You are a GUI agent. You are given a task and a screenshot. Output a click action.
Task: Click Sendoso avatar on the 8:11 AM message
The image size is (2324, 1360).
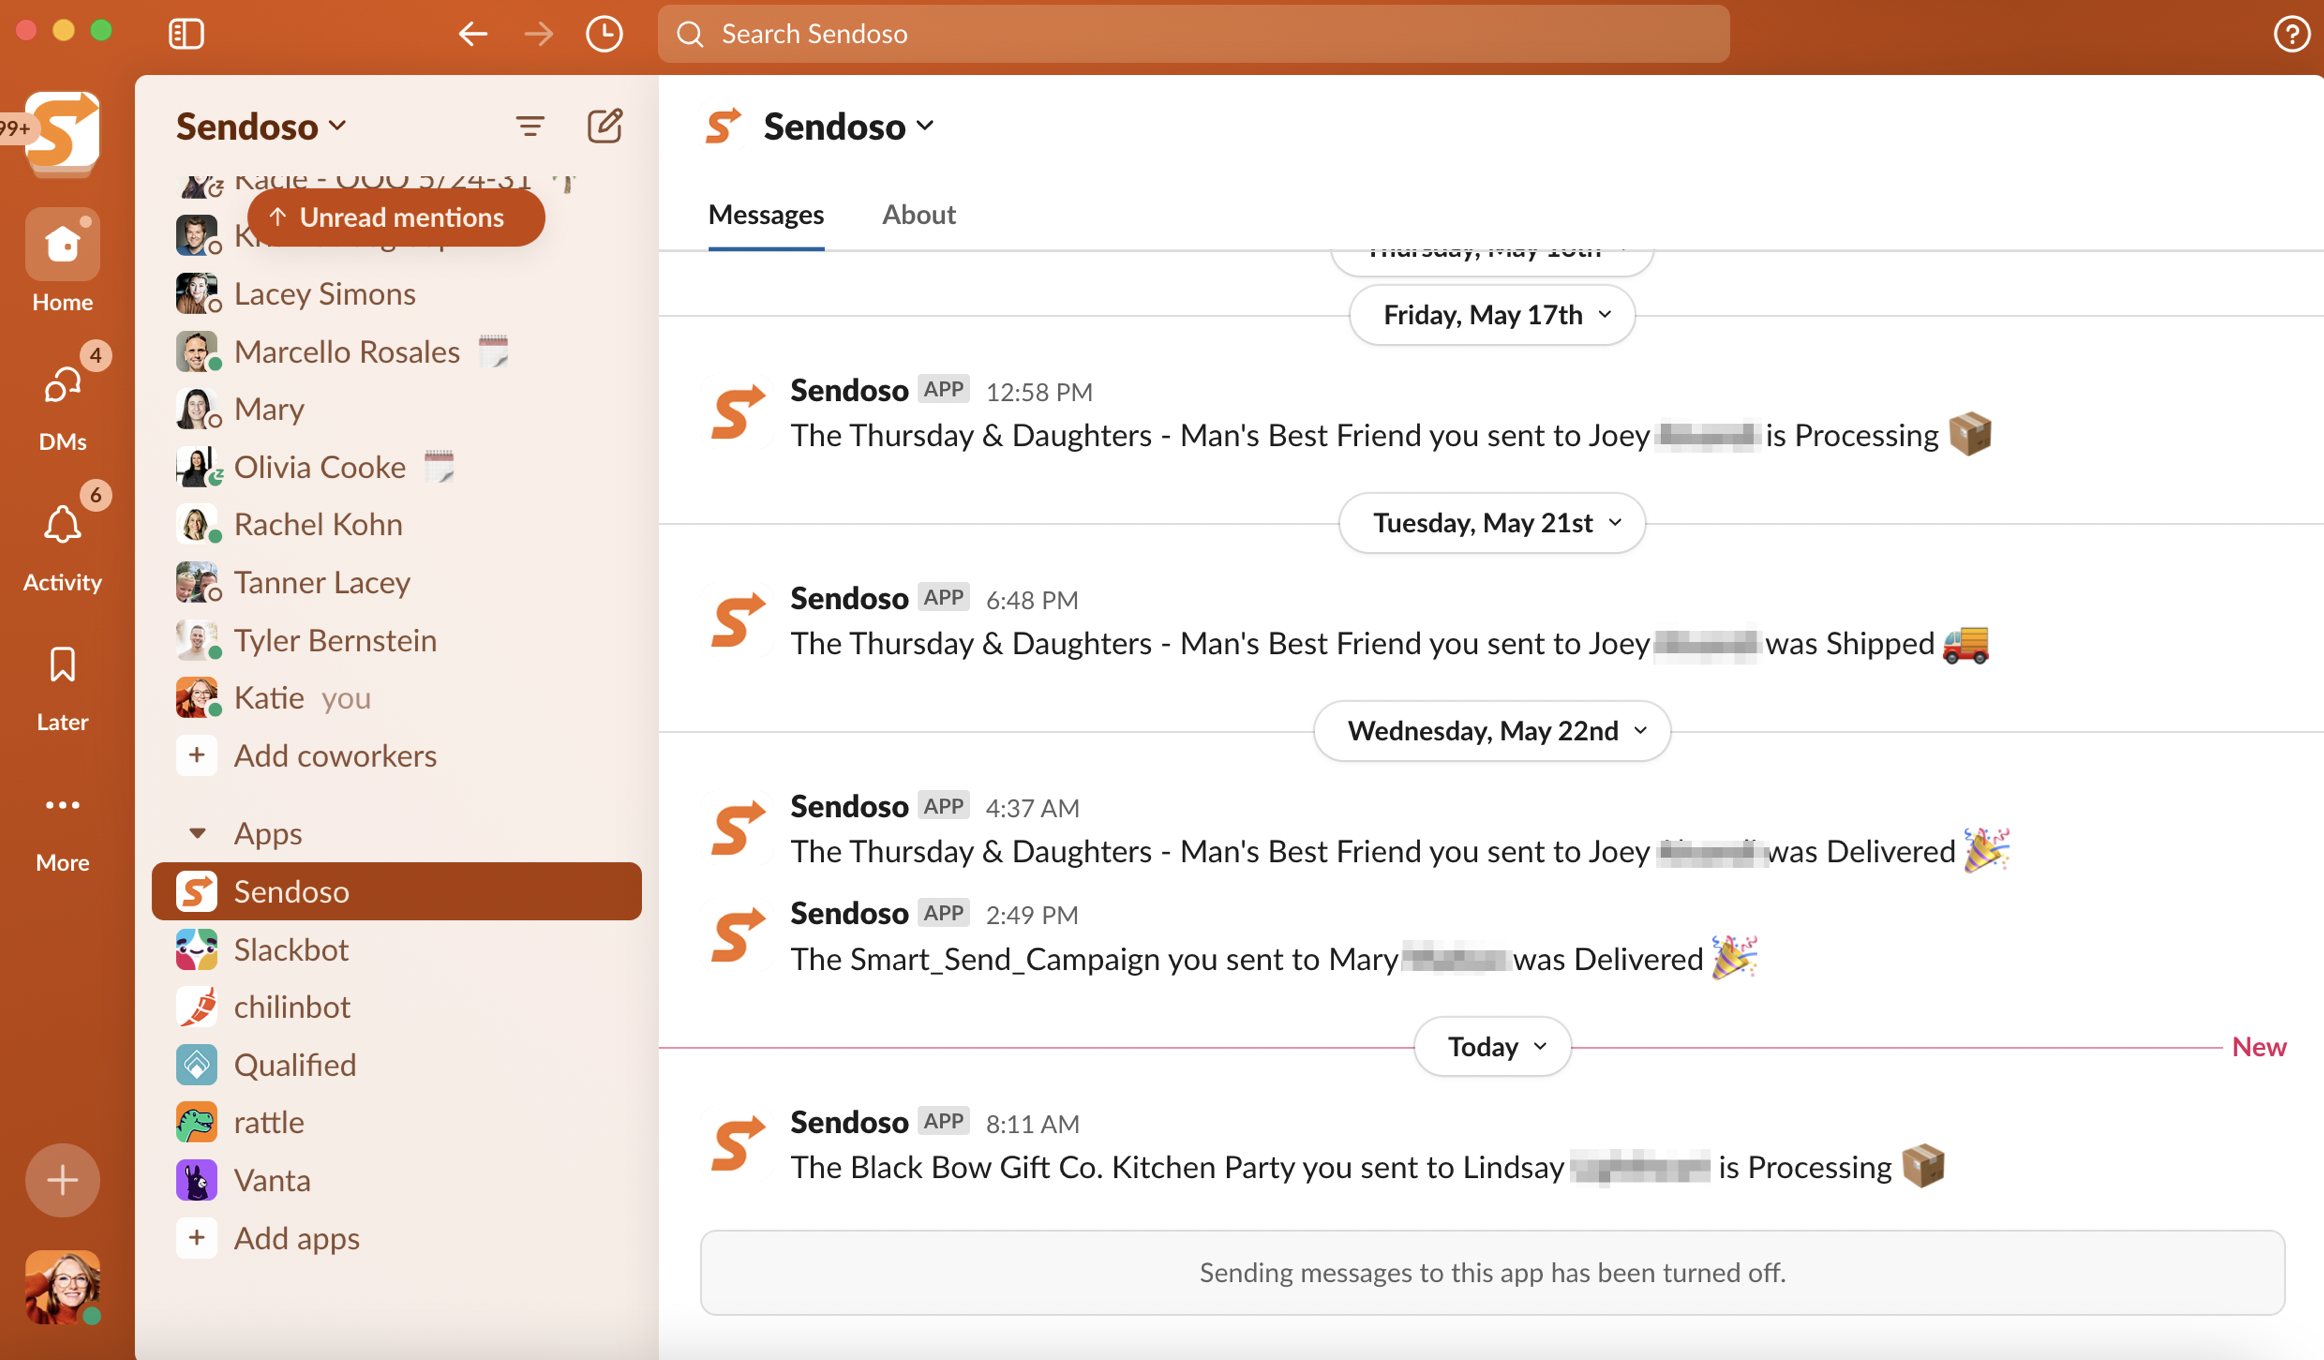tap(738, 1144)
